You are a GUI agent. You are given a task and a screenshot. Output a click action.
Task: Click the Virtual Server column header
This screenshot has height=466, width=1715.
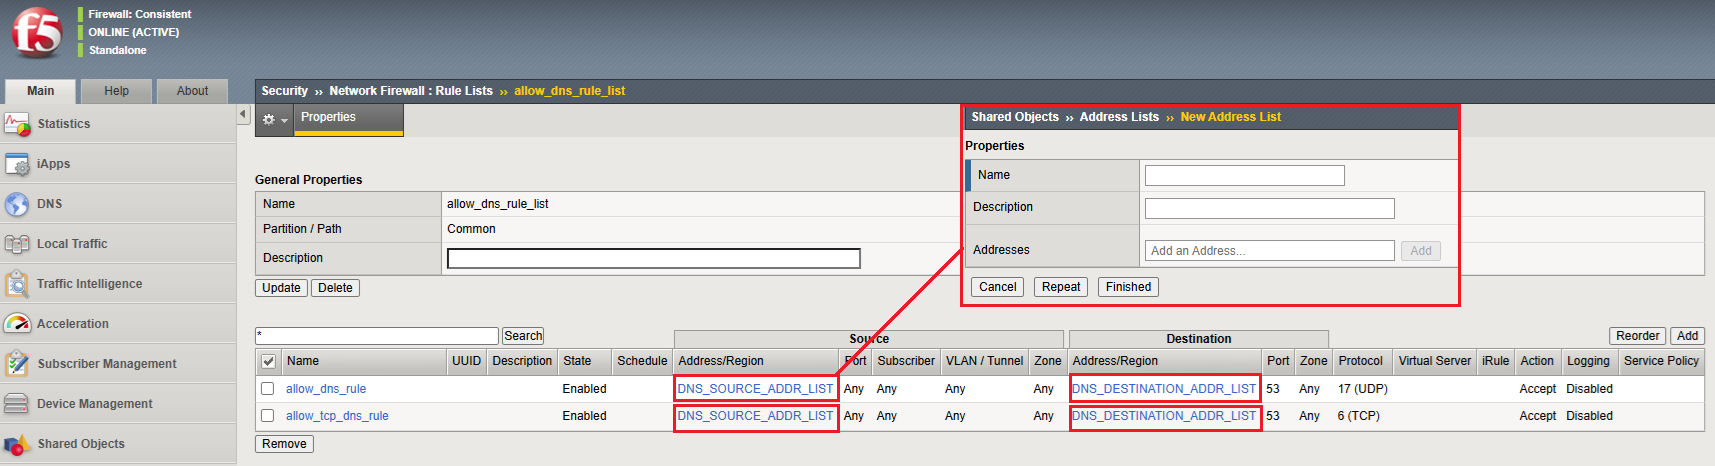point(1435,361)
